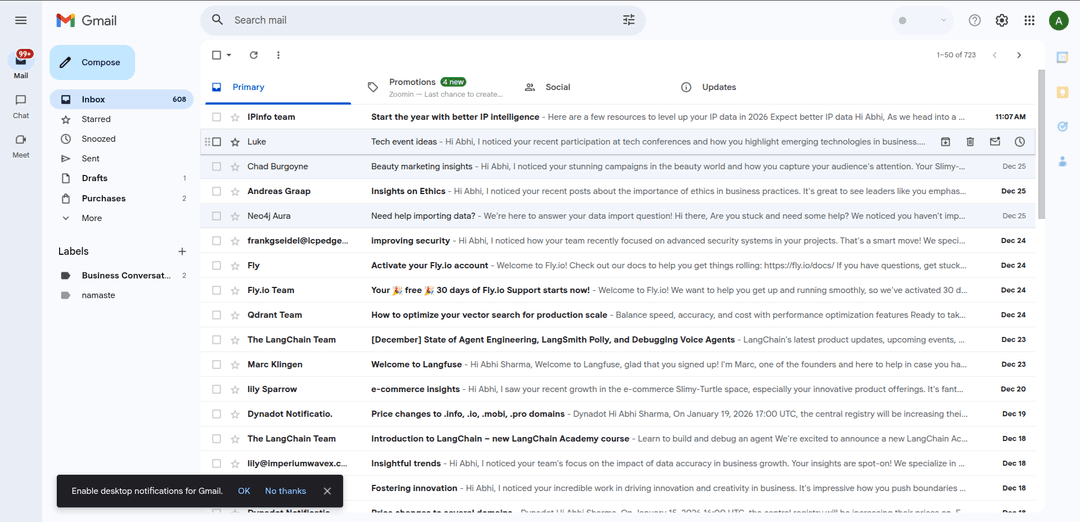
Task: Star the email from Andreas Graap
Action: coord(235,191)
